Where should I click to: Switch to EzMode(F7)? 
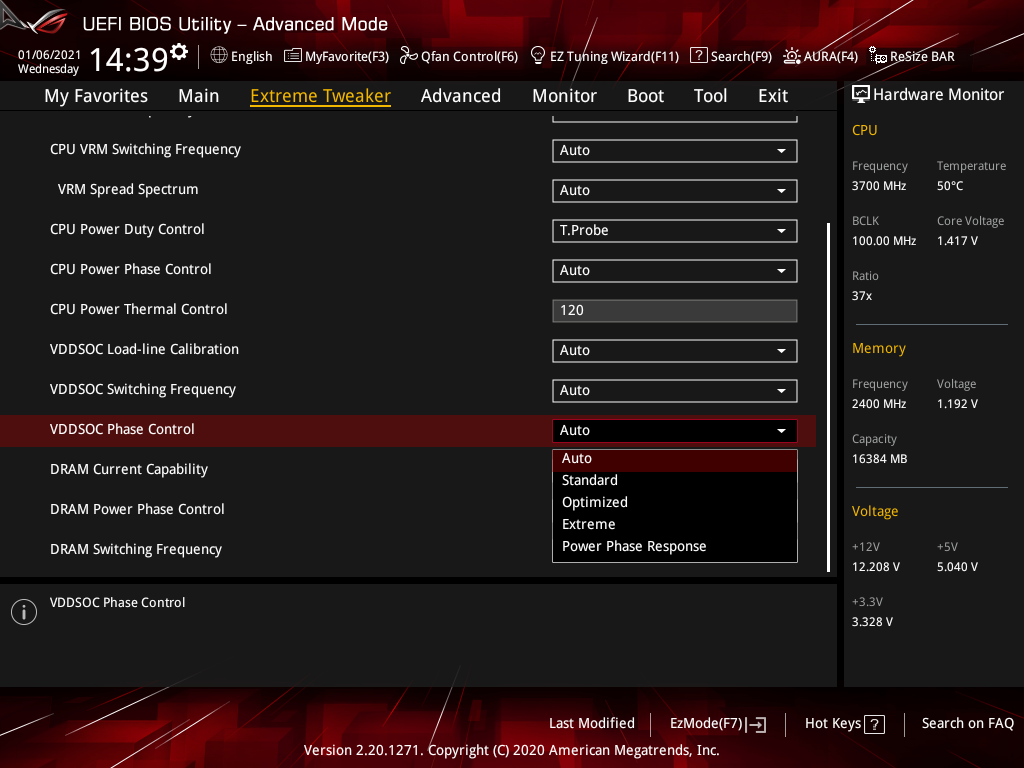[x=718, y=724]
